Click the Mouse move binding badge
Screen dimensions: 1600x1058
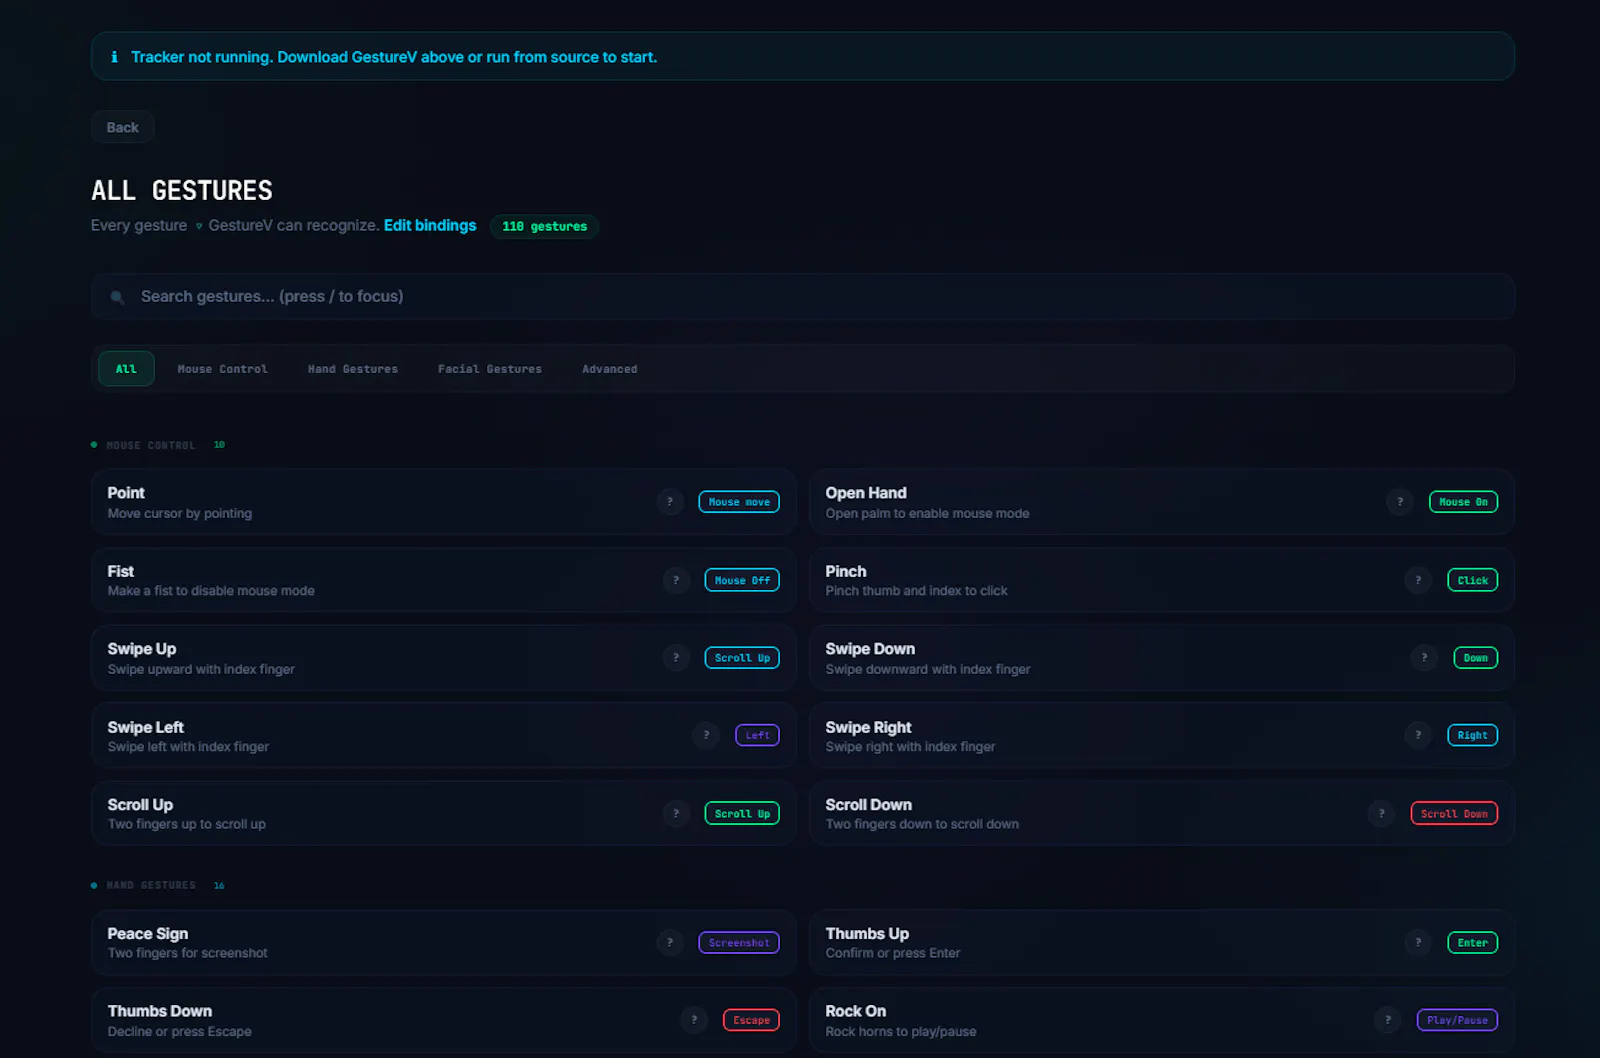(739, 502)
